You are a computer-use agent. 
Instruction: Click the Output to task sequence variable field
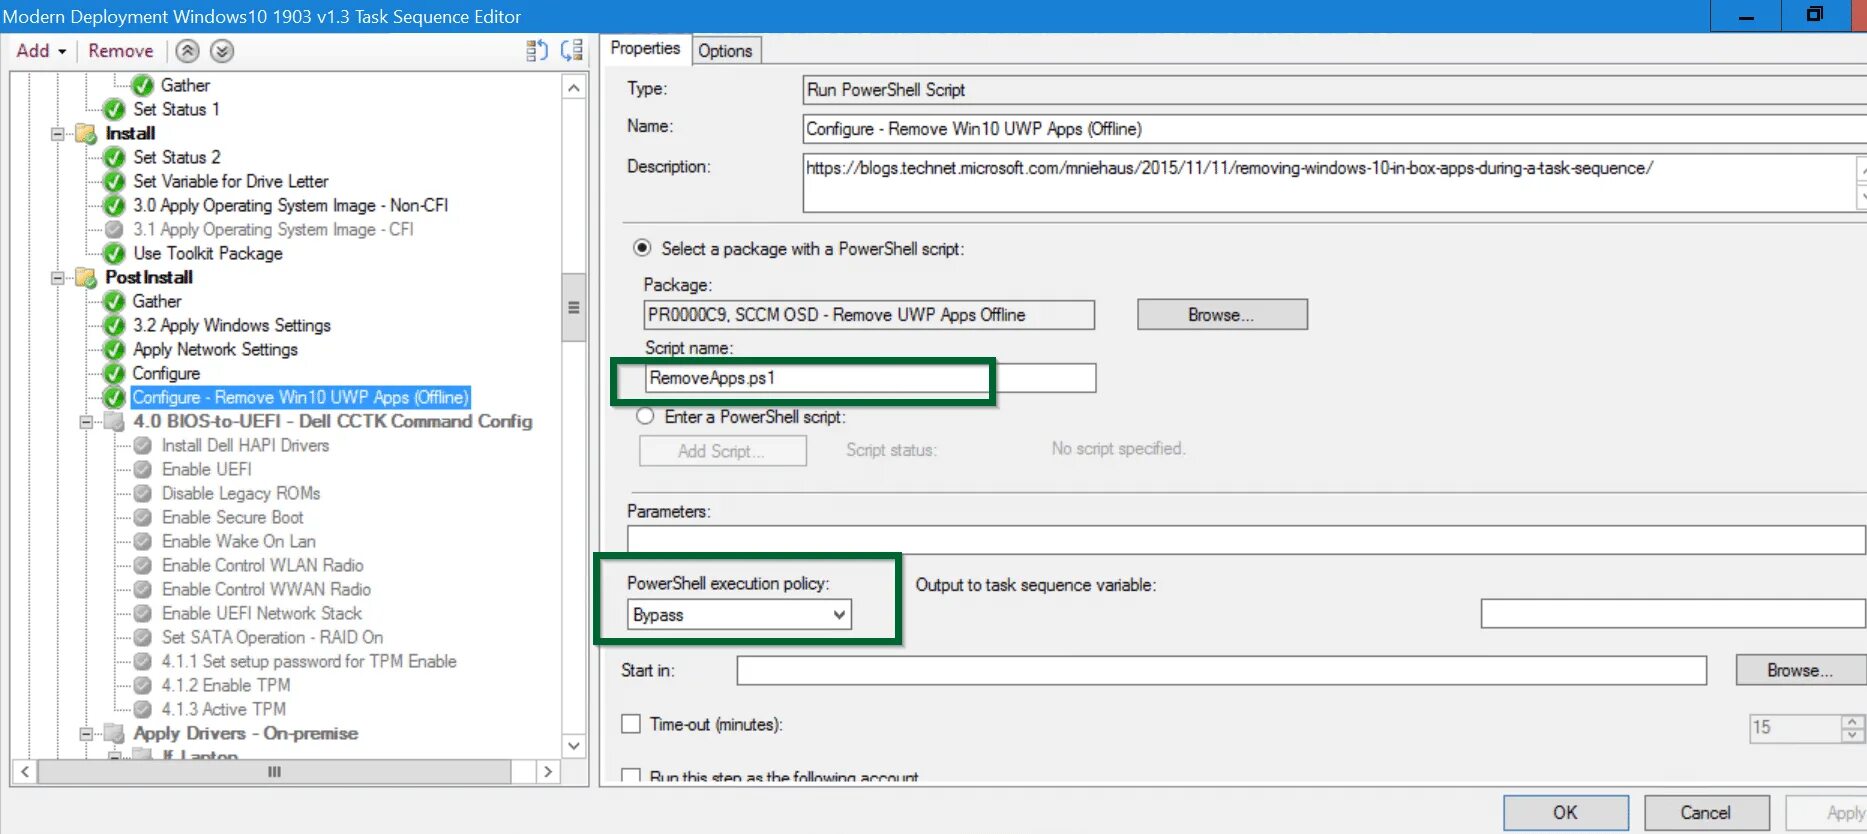click(x=1673, y=613)
